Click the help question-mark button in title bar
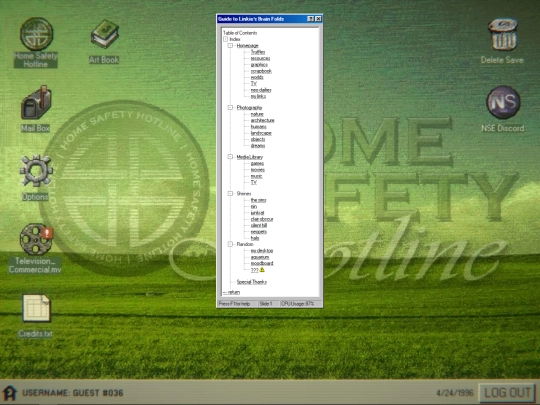540x405 pixels. (x=310, y=19)
